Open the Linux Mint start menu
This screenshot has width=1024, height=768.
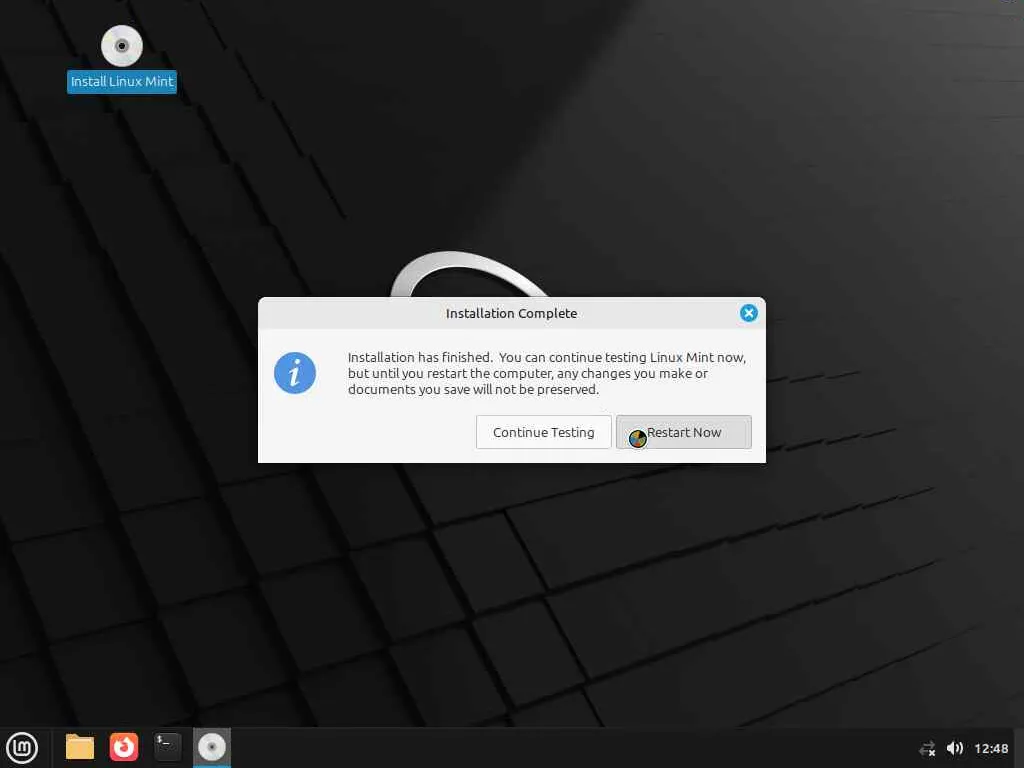22,748
